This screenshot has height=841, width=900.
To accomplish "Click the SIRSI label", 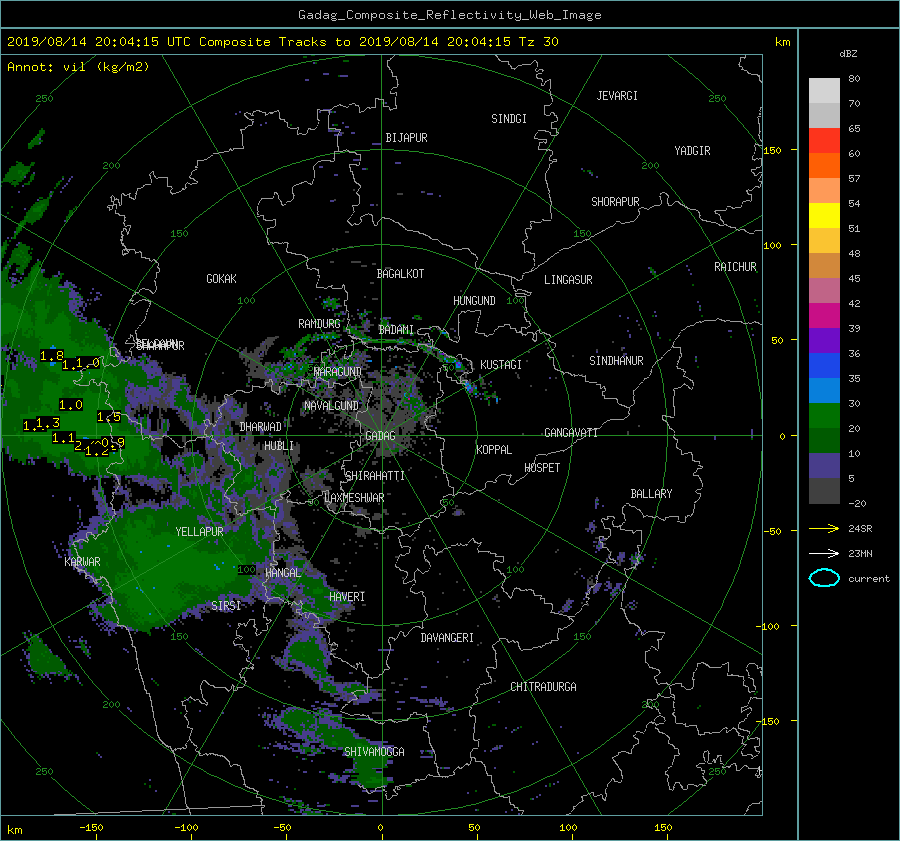I will pyautogui.click(x=226, y=606).
